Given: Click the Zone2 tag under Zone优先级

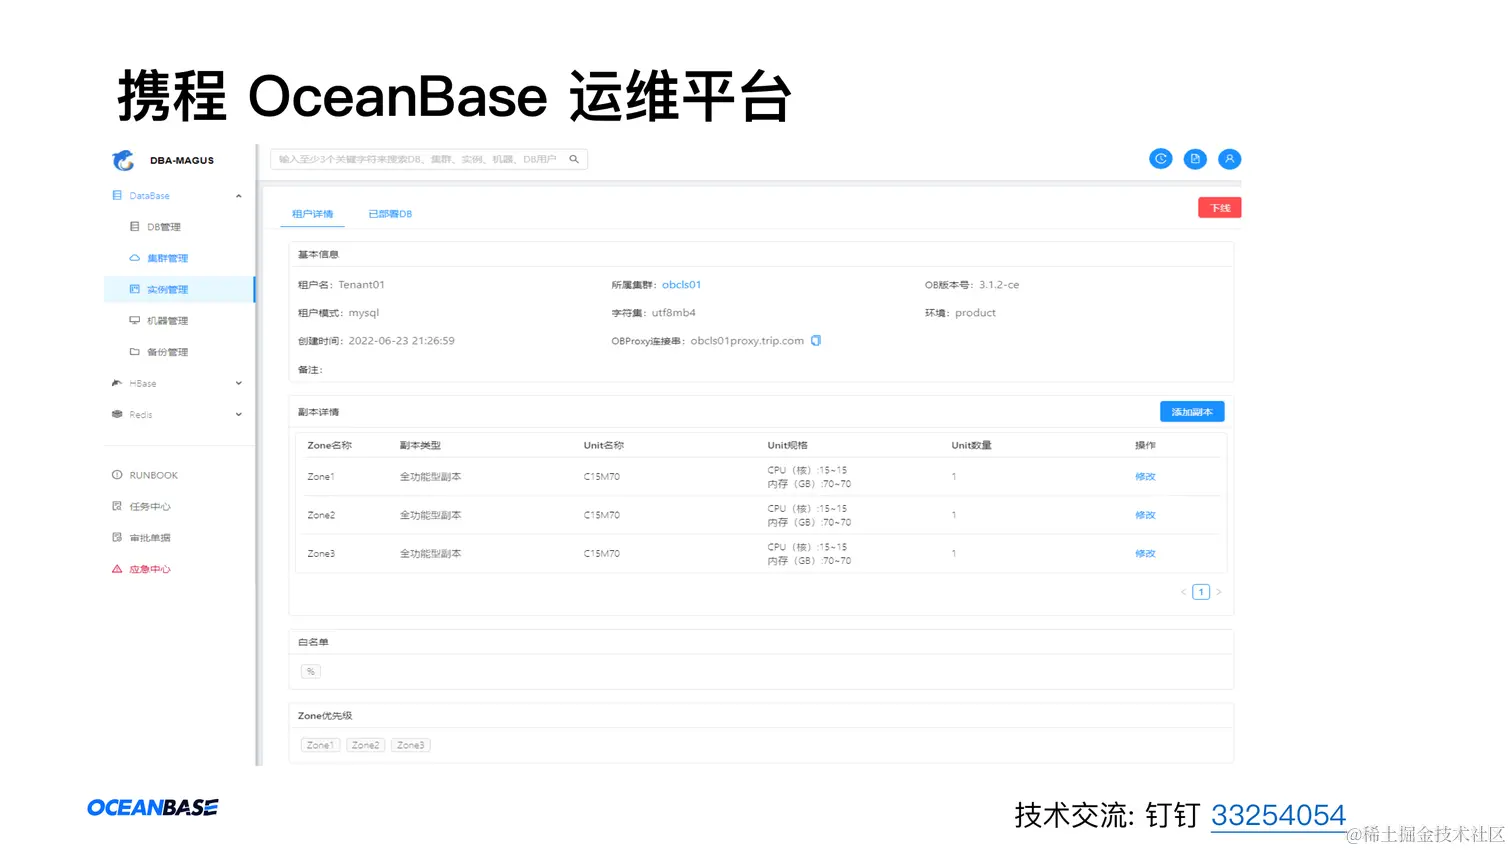Looking at the screenshot, I should click(365, 745).
